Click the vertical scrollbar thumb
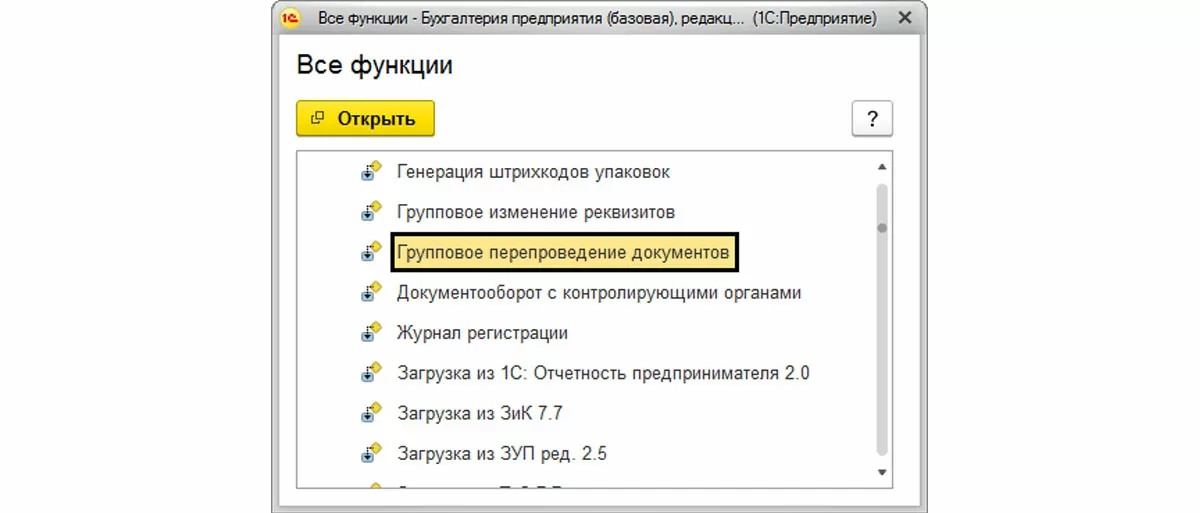 click(882, 228)
